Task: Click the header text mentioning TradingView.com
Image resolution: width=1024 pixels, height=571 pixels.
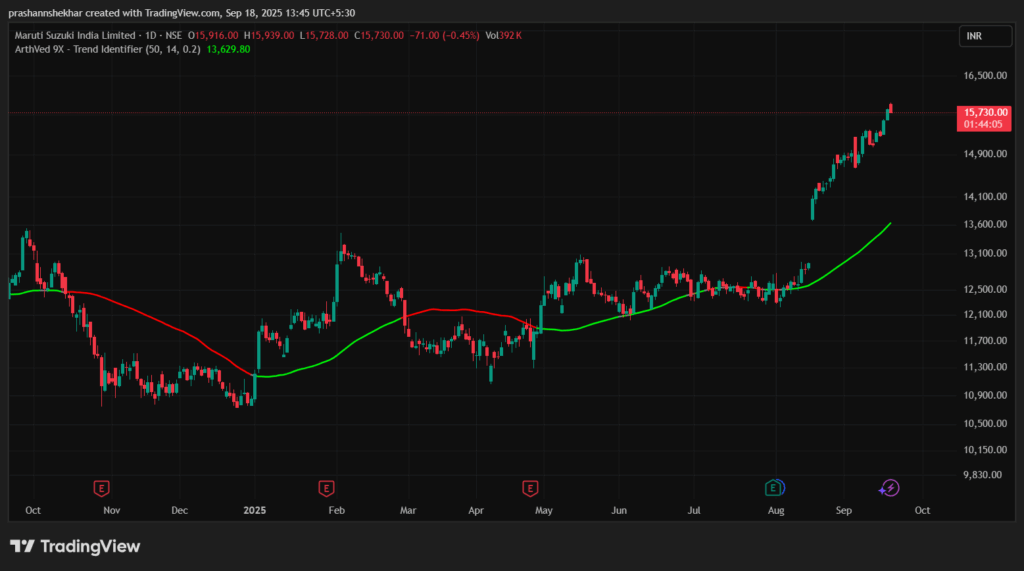Action: (180, 12)
